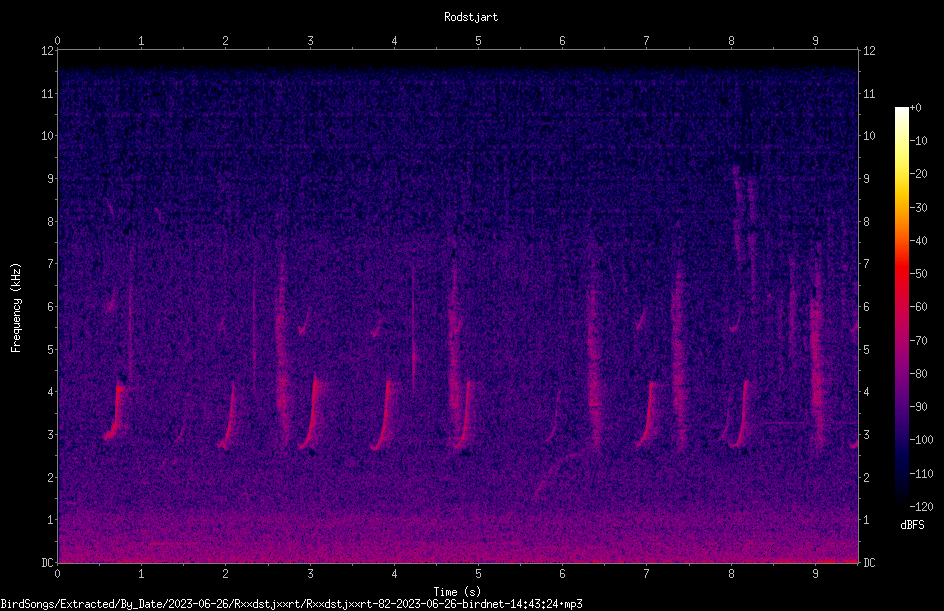This screenshot has height=611, width=944.
Task: Select the 11 tick on left frequency axis
Action: [x=48, y=93]
